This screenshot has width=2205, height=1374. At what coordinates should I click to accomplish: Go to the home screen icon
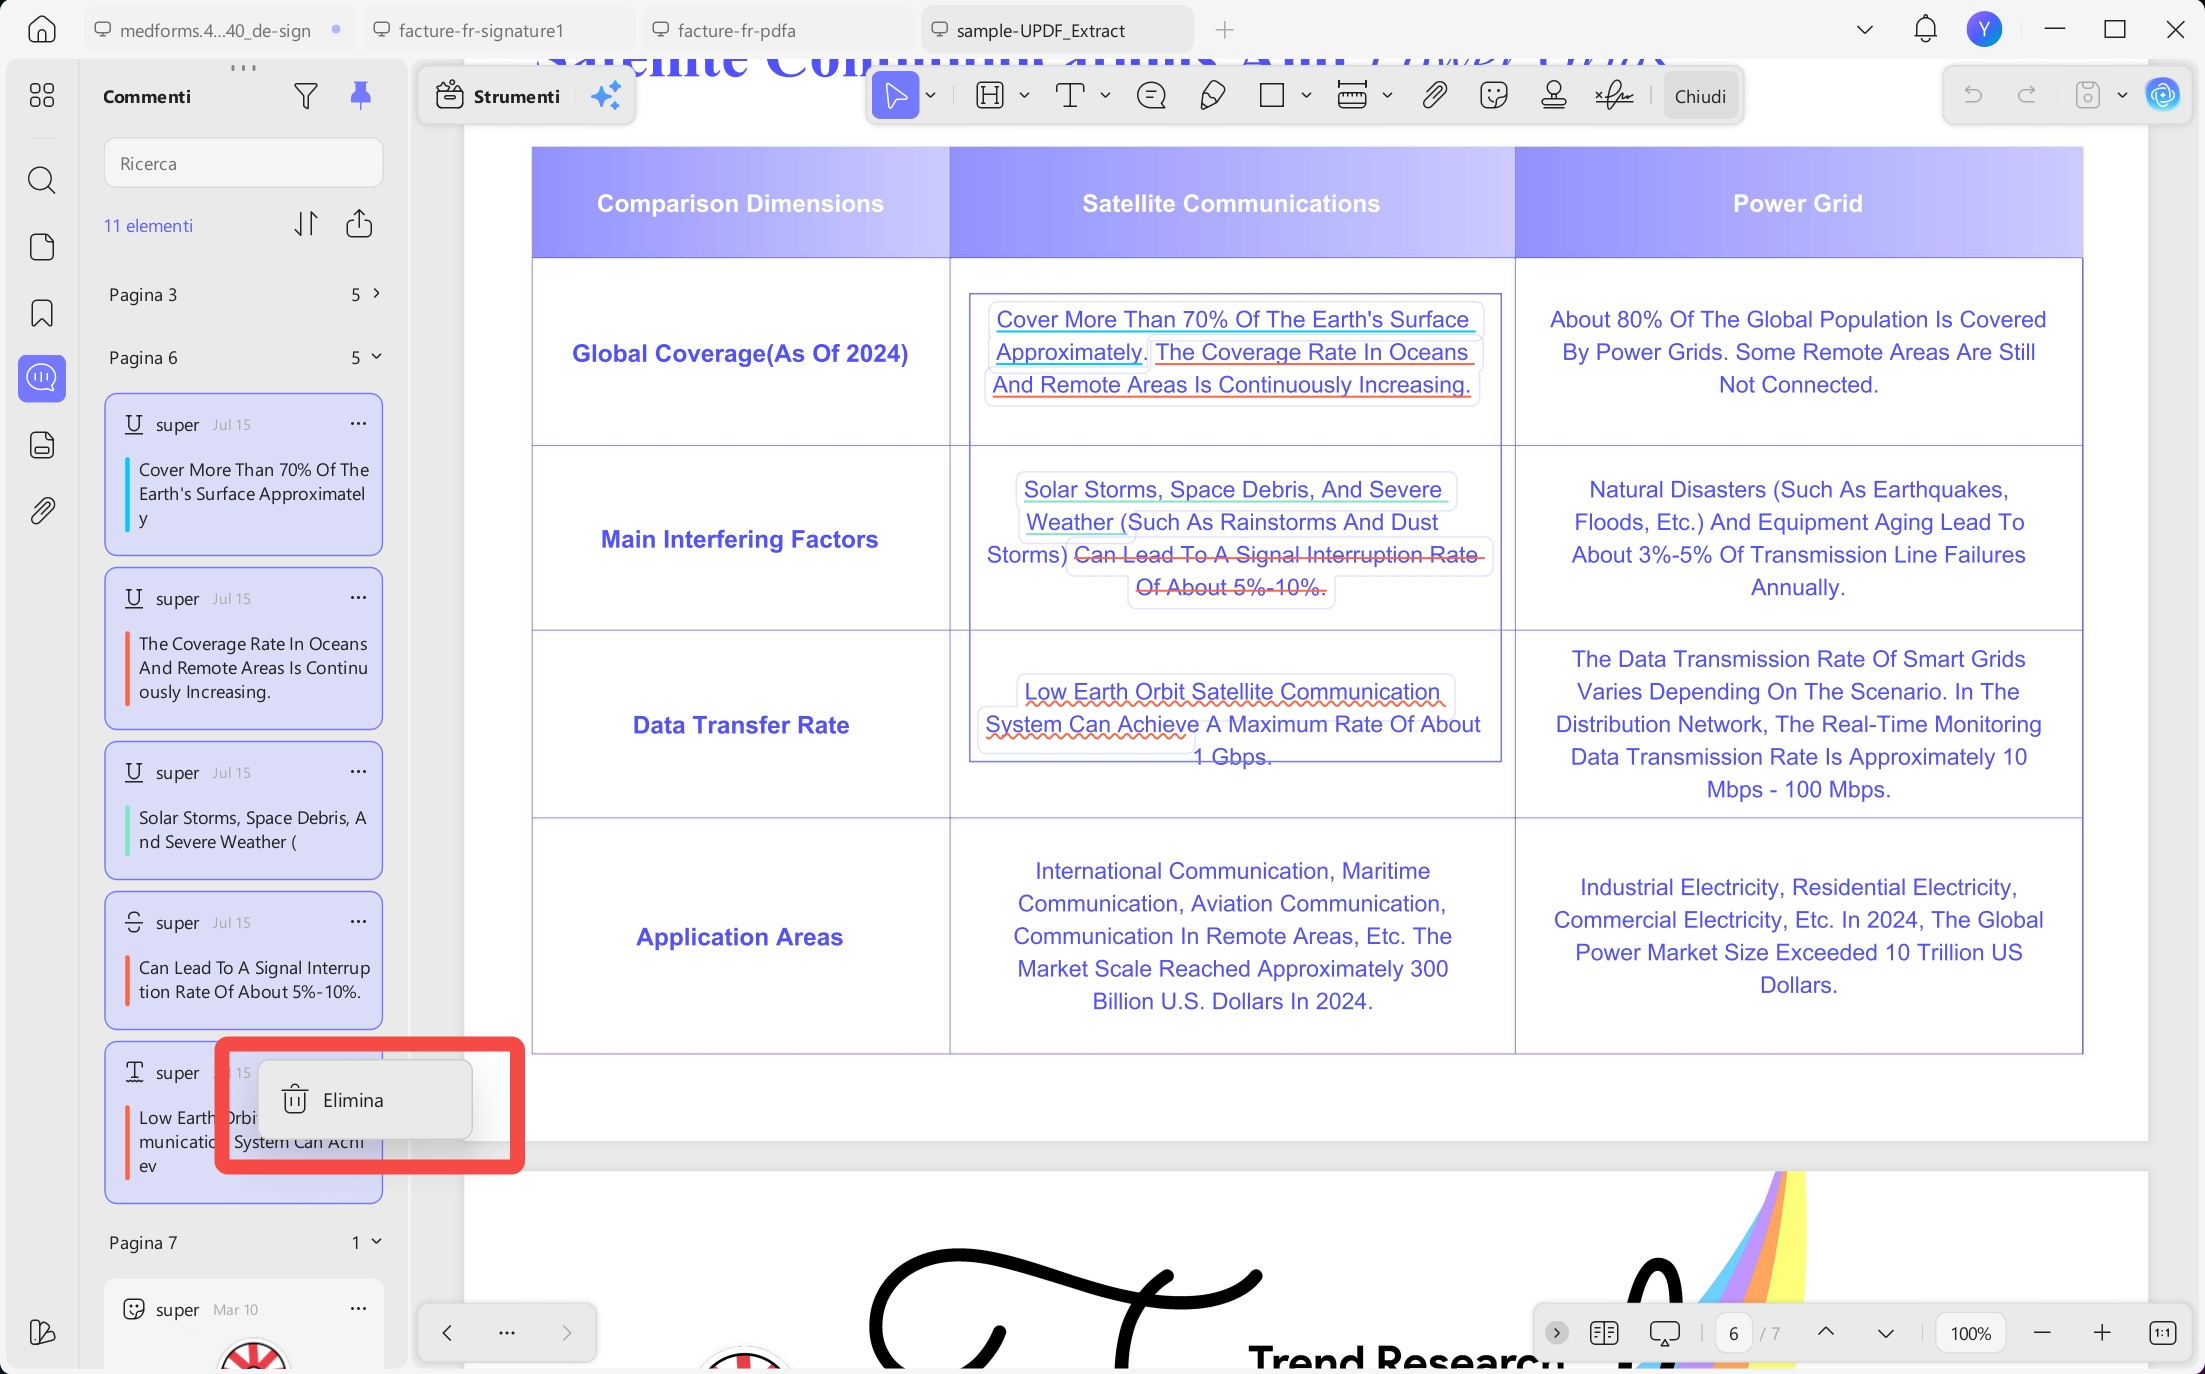(x=41, y=30)
